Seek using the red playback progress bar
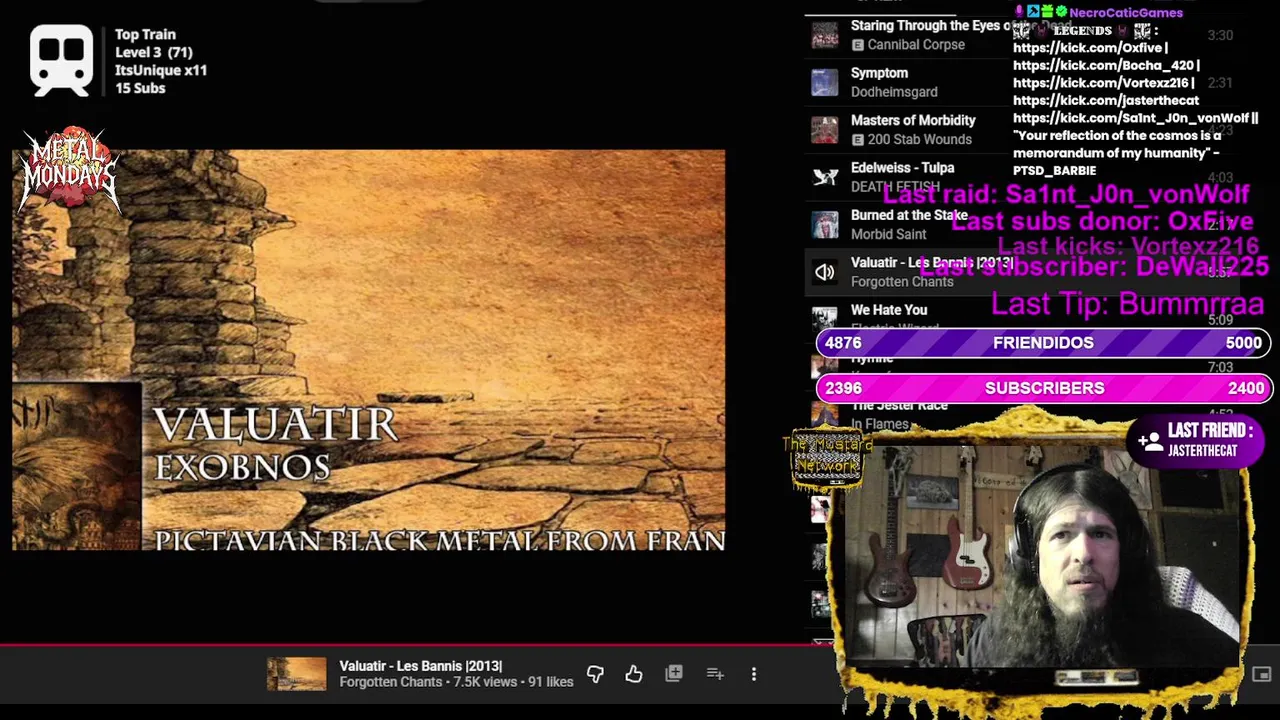The image size is (1280, 720). tap(420, 646)
